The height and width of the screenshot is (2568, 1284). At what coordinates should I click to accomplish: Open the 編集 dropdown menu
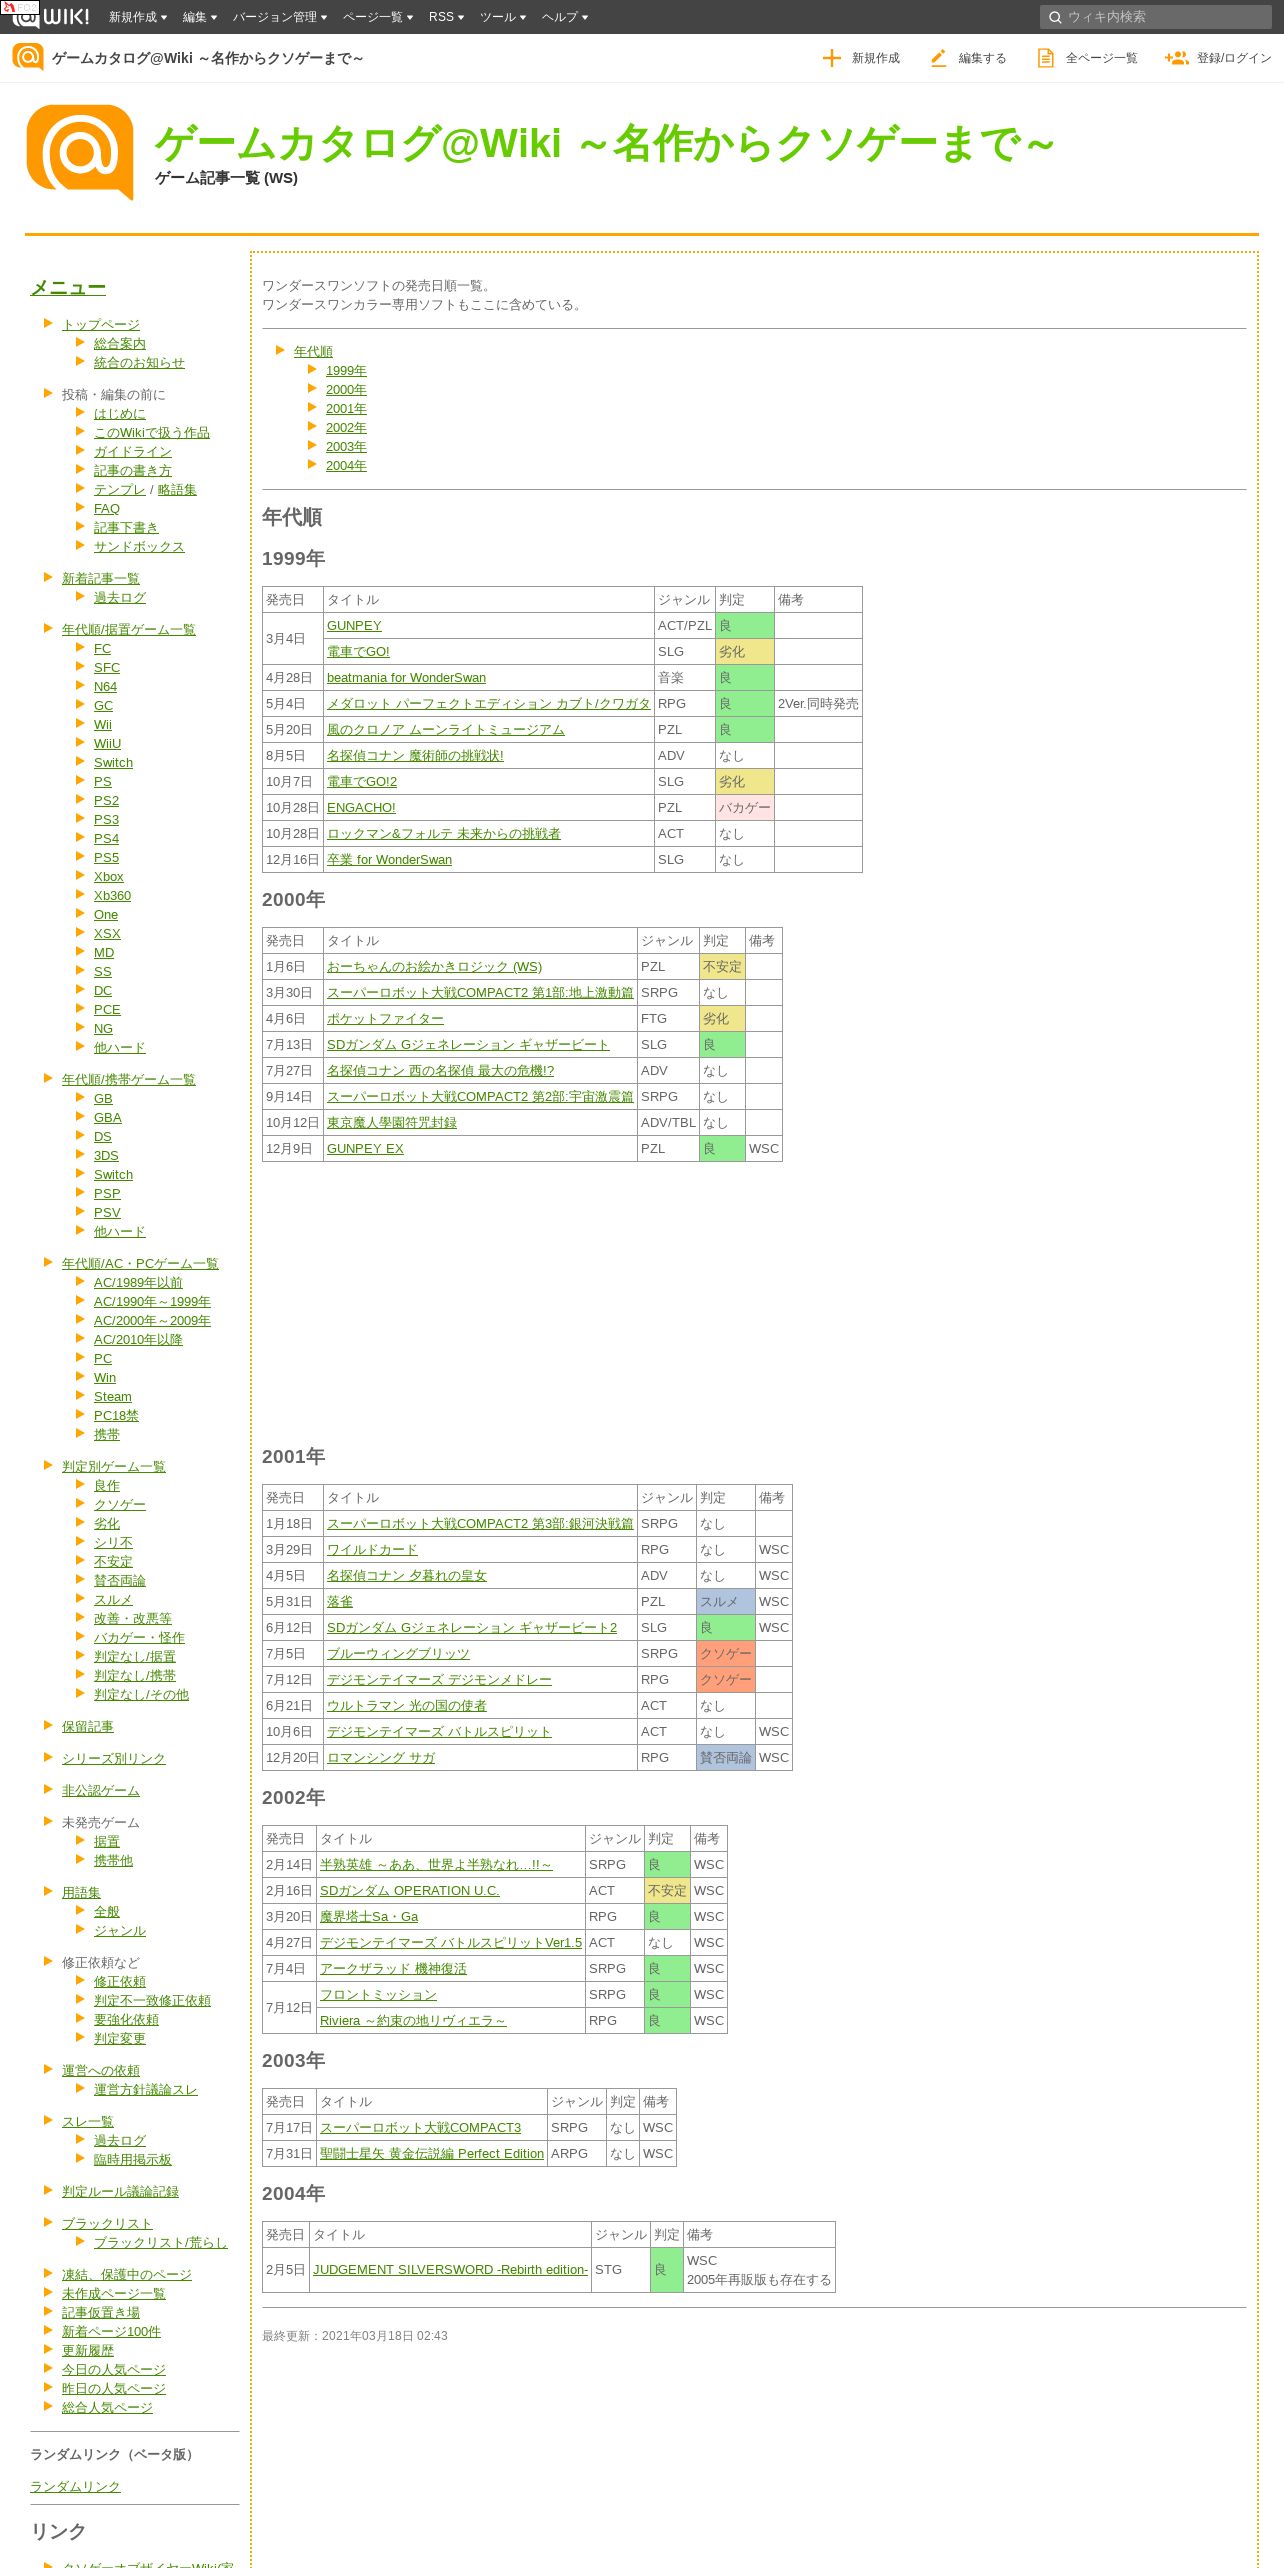click(x=200, y=17)
